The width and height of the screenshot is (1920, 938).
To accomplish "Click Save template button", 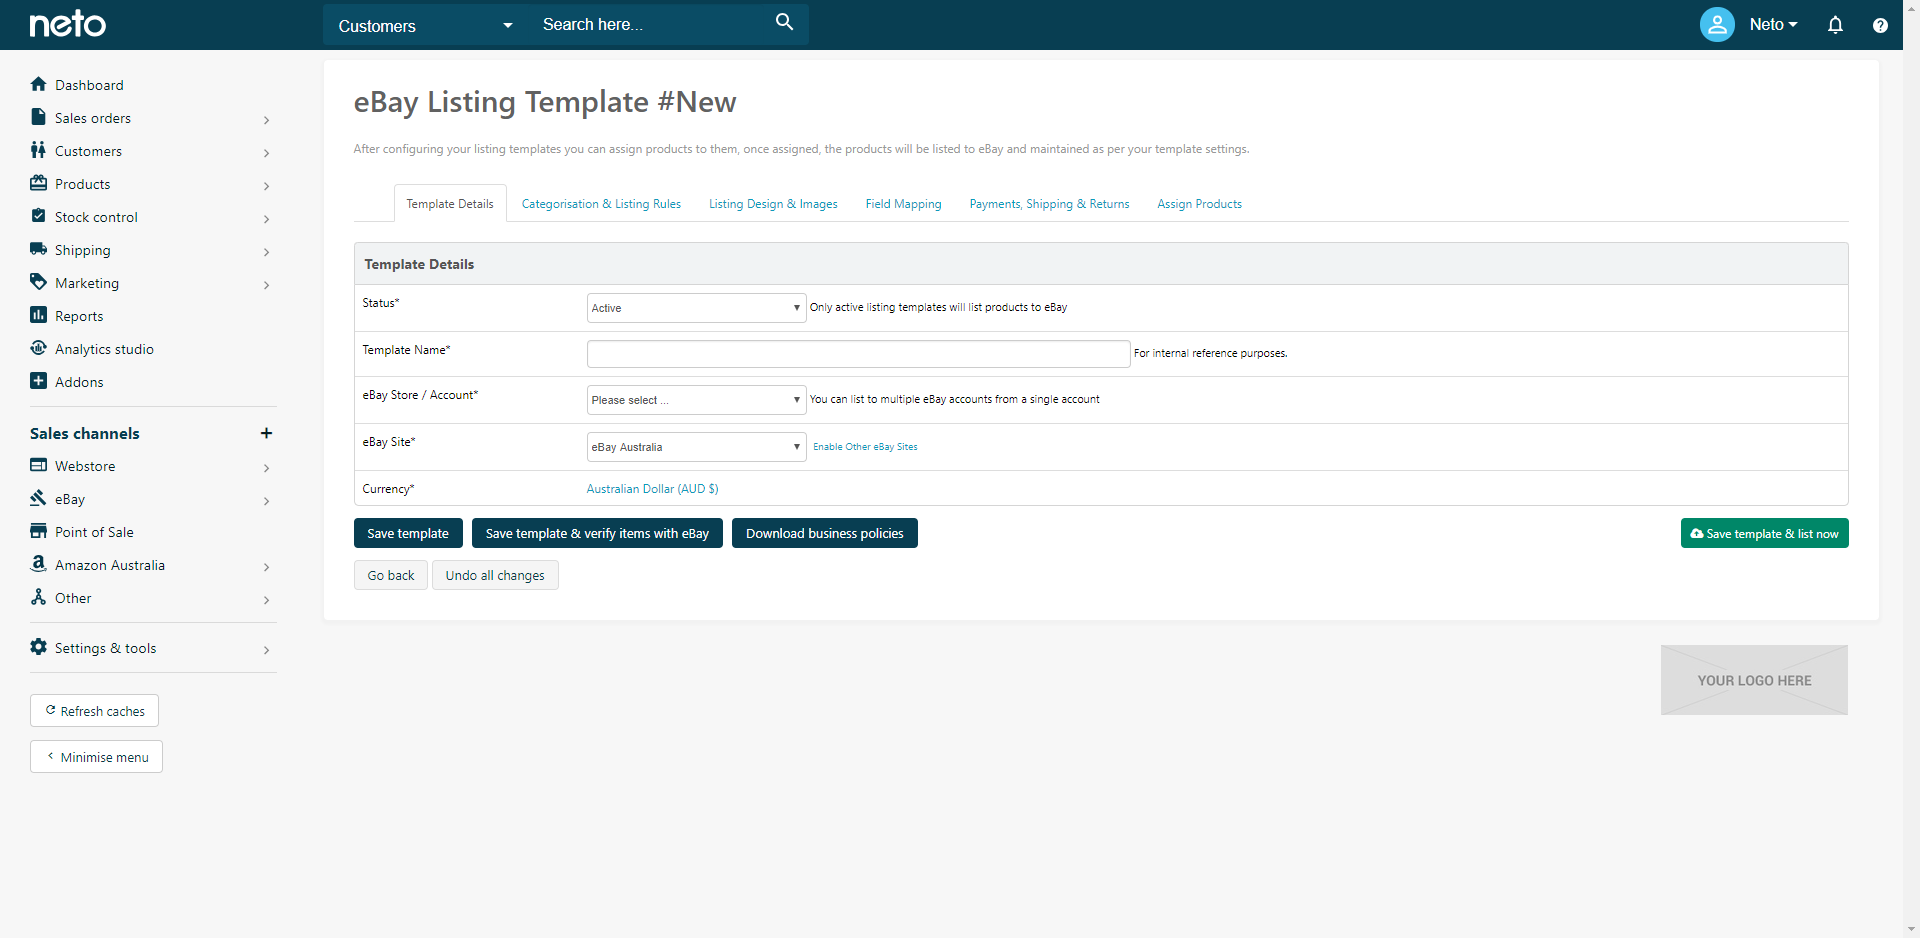I will (x=408, y=533).
